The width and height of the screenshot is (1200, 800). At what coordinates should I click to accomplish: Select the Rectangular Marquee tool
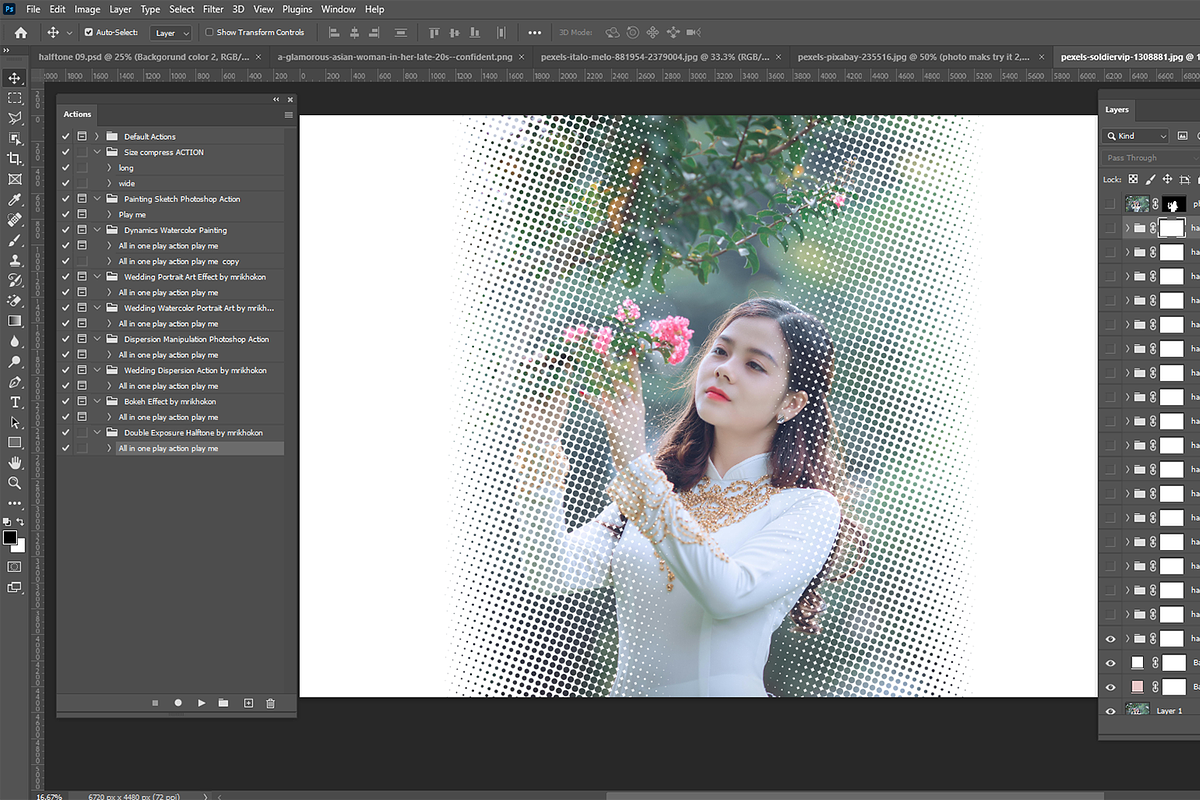point(15,98)
